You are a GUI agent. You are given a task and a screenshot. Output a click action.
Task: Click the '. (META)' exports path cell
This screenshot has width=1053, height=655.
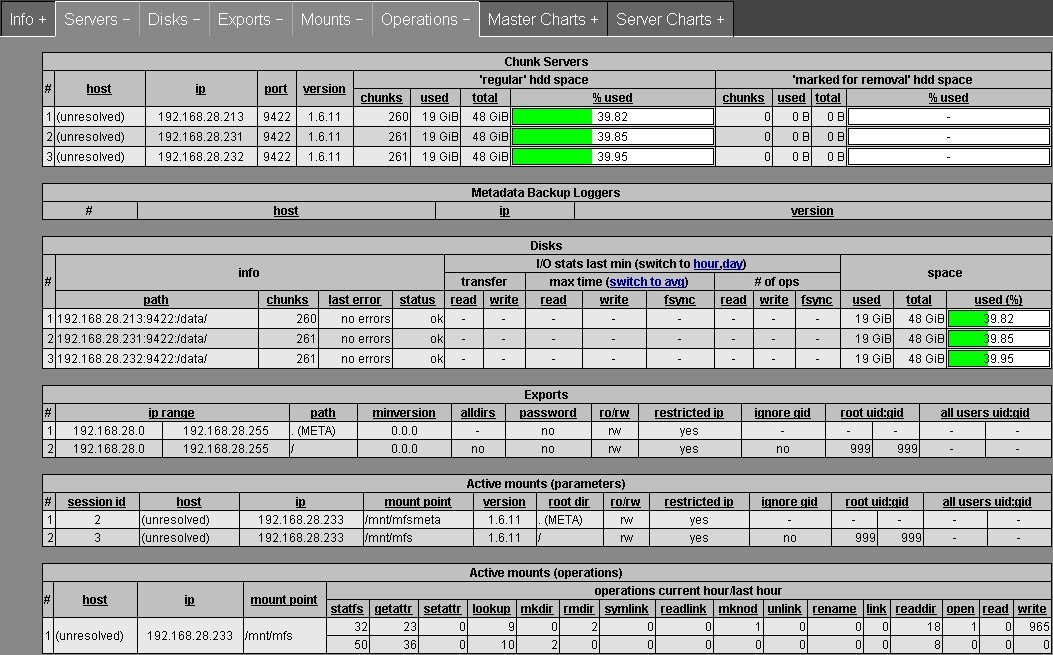pos(323,431)
